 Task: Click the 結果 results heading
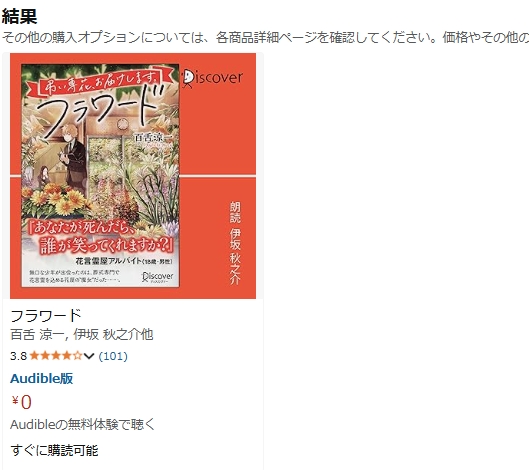tap(19, 16)
